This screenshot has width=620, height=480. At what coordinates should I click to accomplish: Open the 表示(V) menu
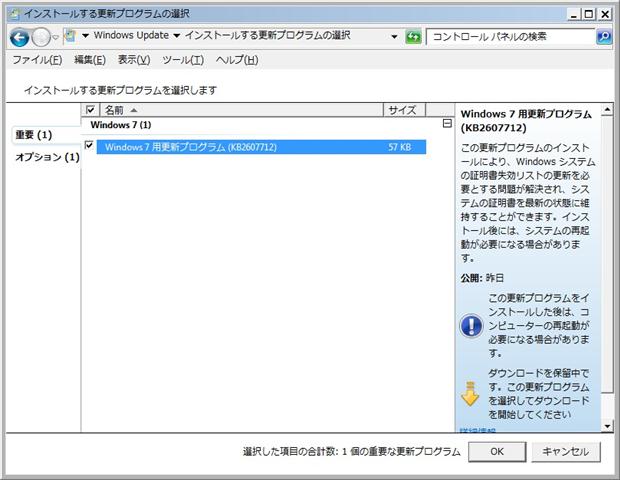click(134, 60)
